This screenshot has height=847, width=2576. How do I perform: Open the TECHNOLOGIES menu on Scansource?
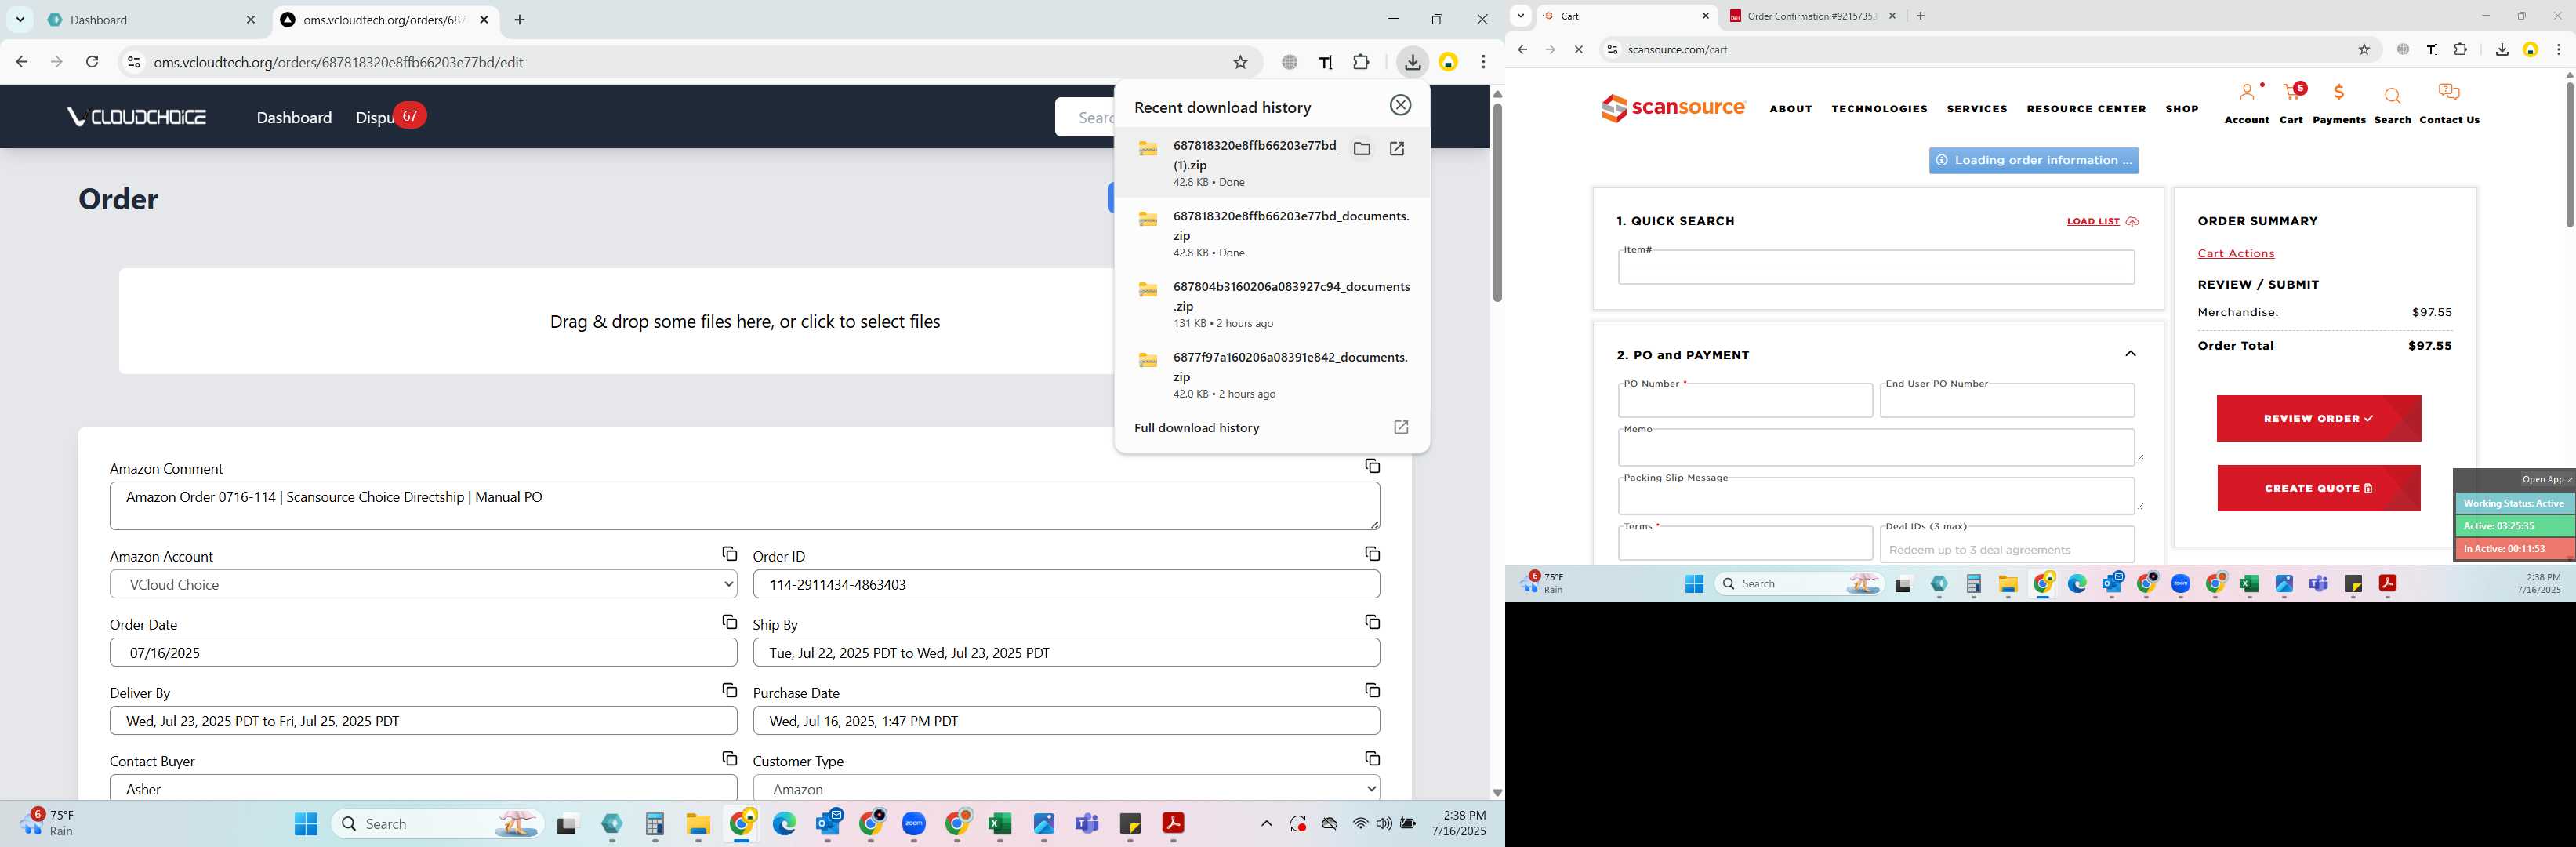click(1879, 108)
